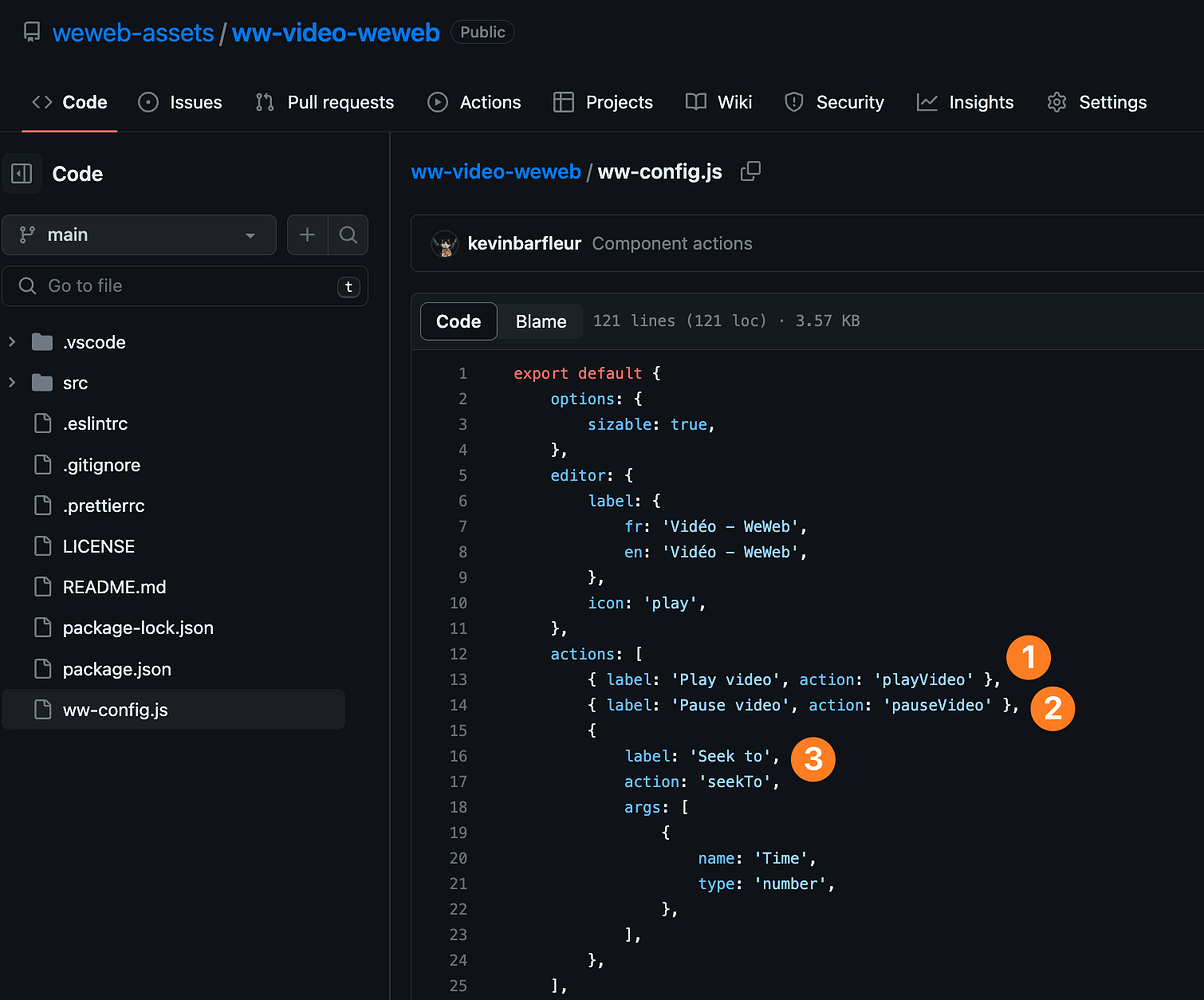Click the Add file plus button
Viewport: 1204px width, 1000px height.
(307, 234)
